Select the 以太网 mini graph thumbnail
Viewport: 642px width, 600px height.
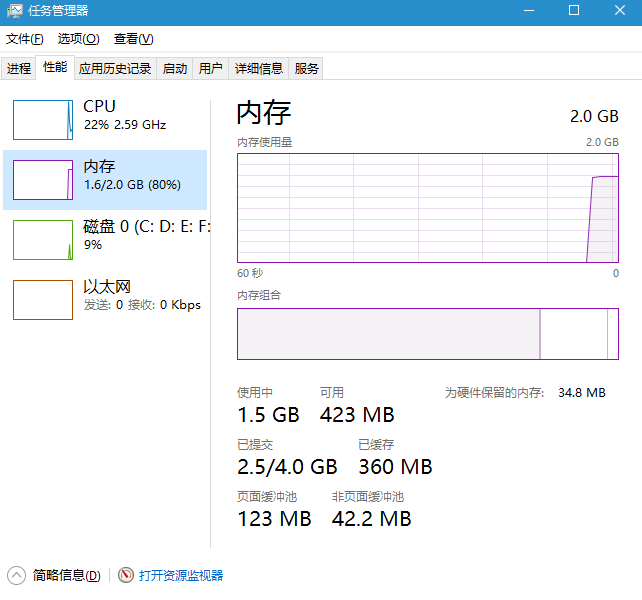(x=43, y=299)
